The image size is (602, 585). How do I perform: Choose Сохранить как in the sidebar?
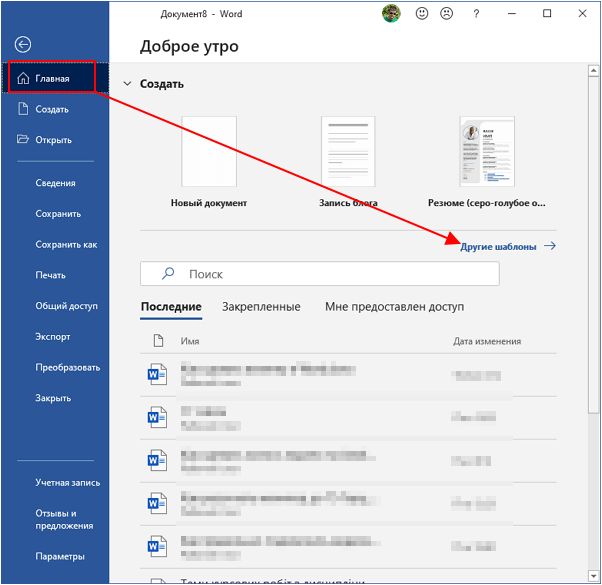[66, 245]
